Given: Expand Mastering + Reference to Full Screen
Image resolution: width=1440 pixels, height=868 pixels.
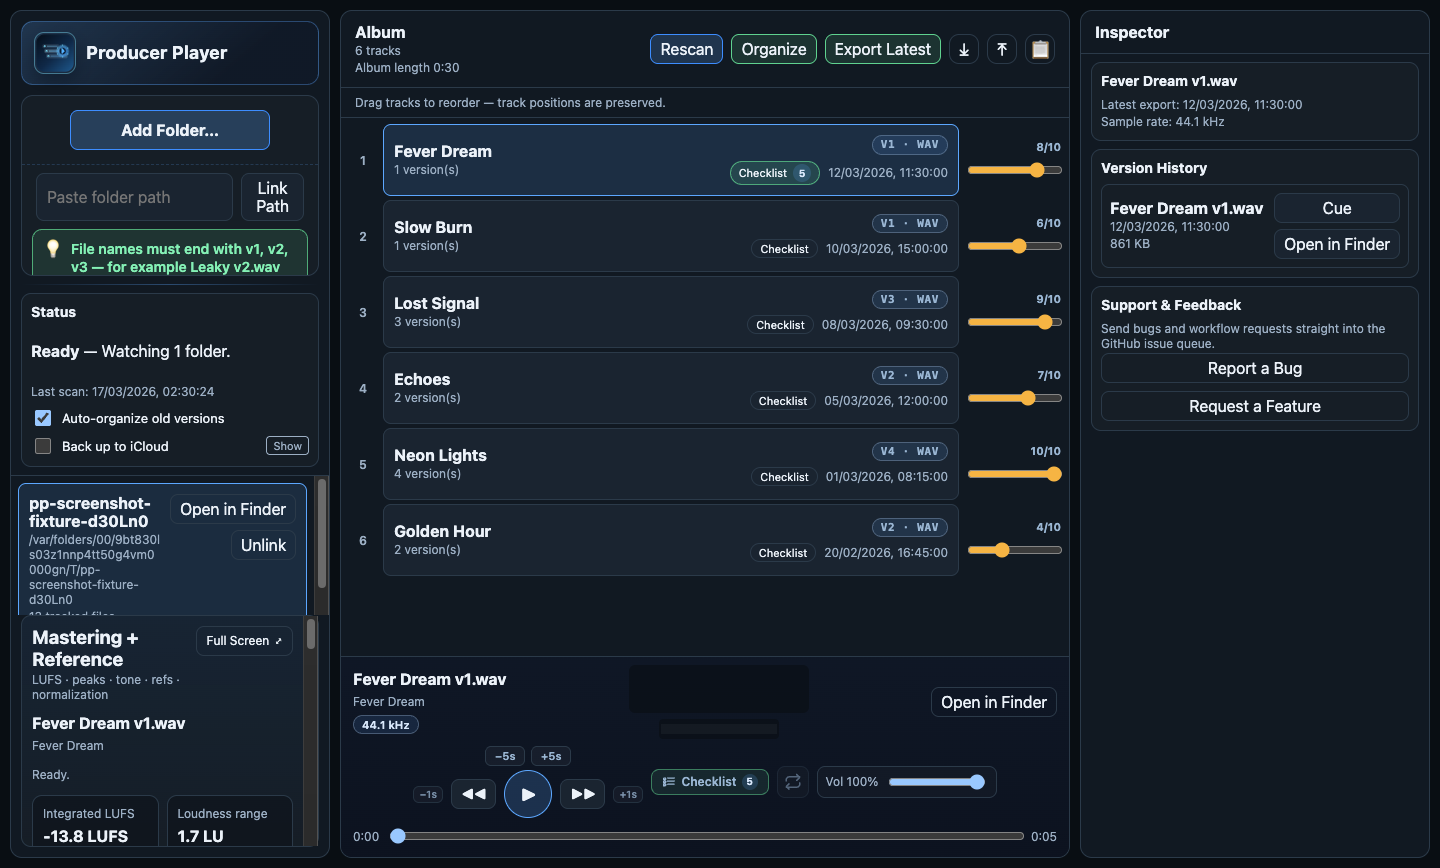Looking at the screenshot, I should [244, 640].
